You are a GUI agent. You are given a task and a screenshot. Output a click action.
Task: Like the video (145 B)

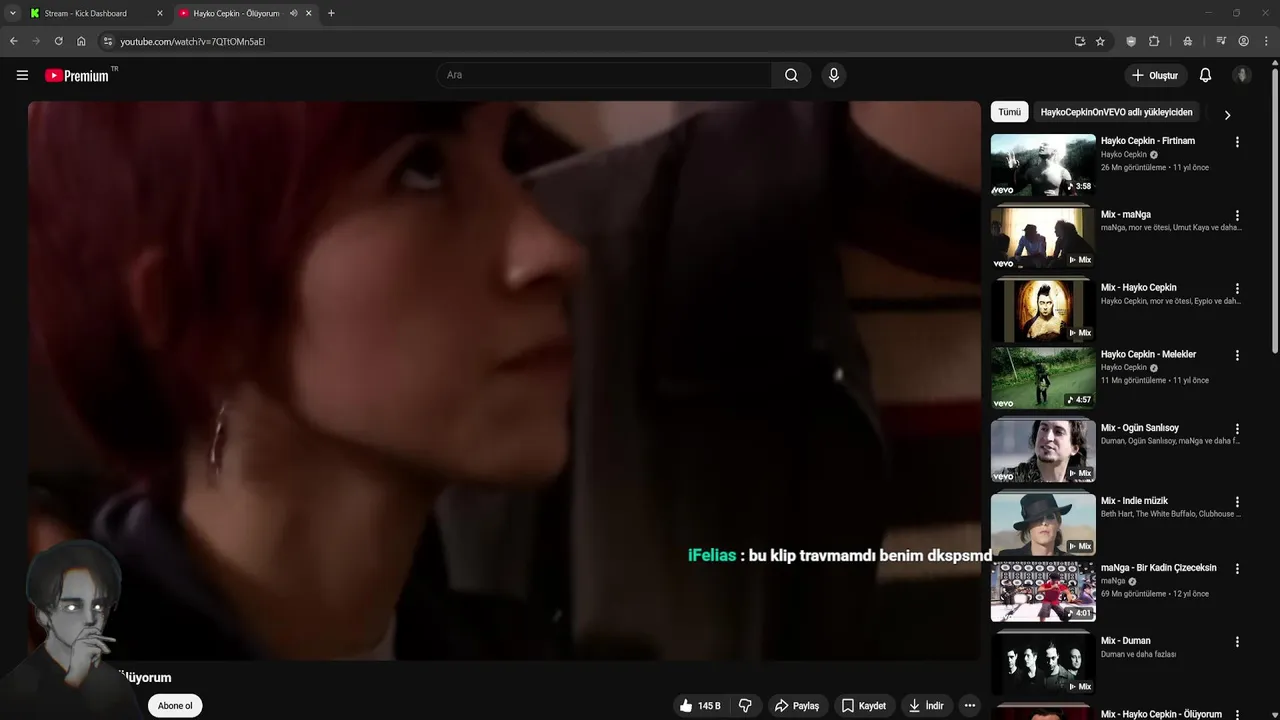coord(699,705)
